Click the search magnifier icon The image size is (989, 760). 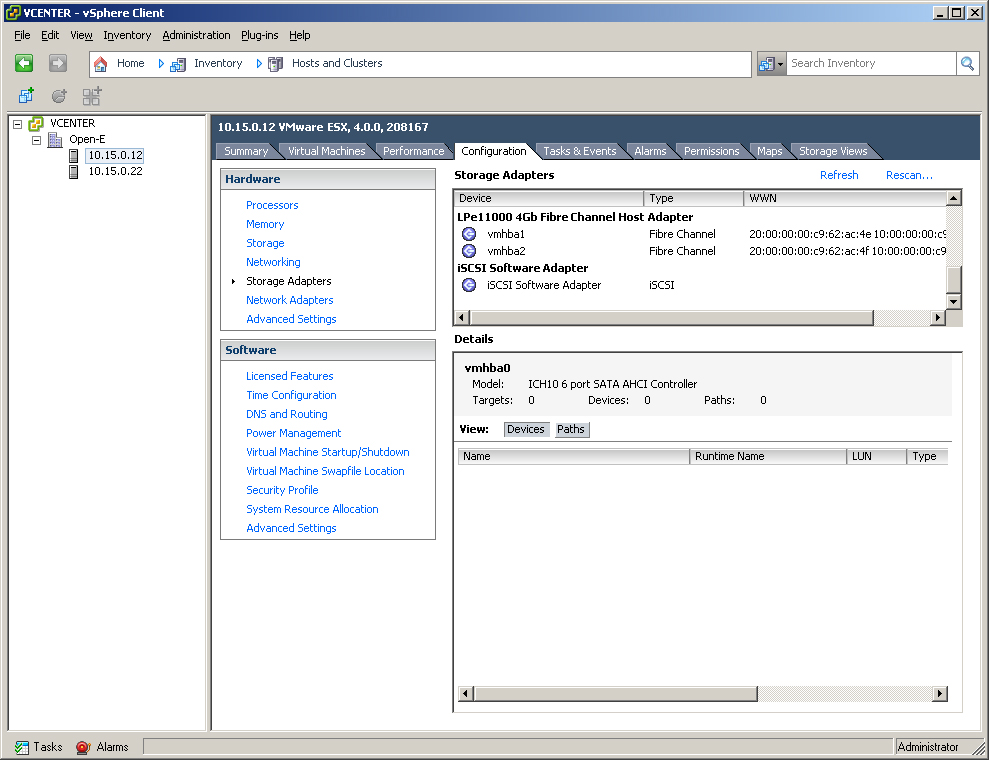coord(967,63)
